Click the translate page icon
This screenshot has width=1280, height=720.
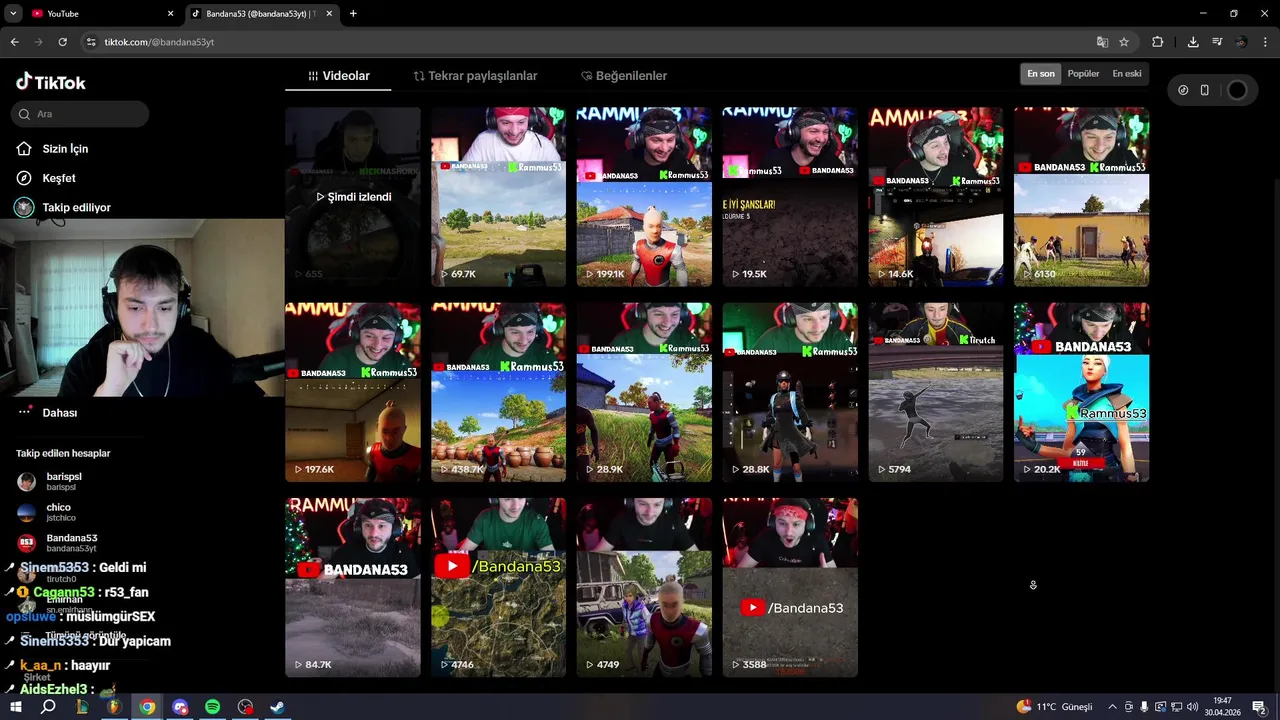[1102, 42]
